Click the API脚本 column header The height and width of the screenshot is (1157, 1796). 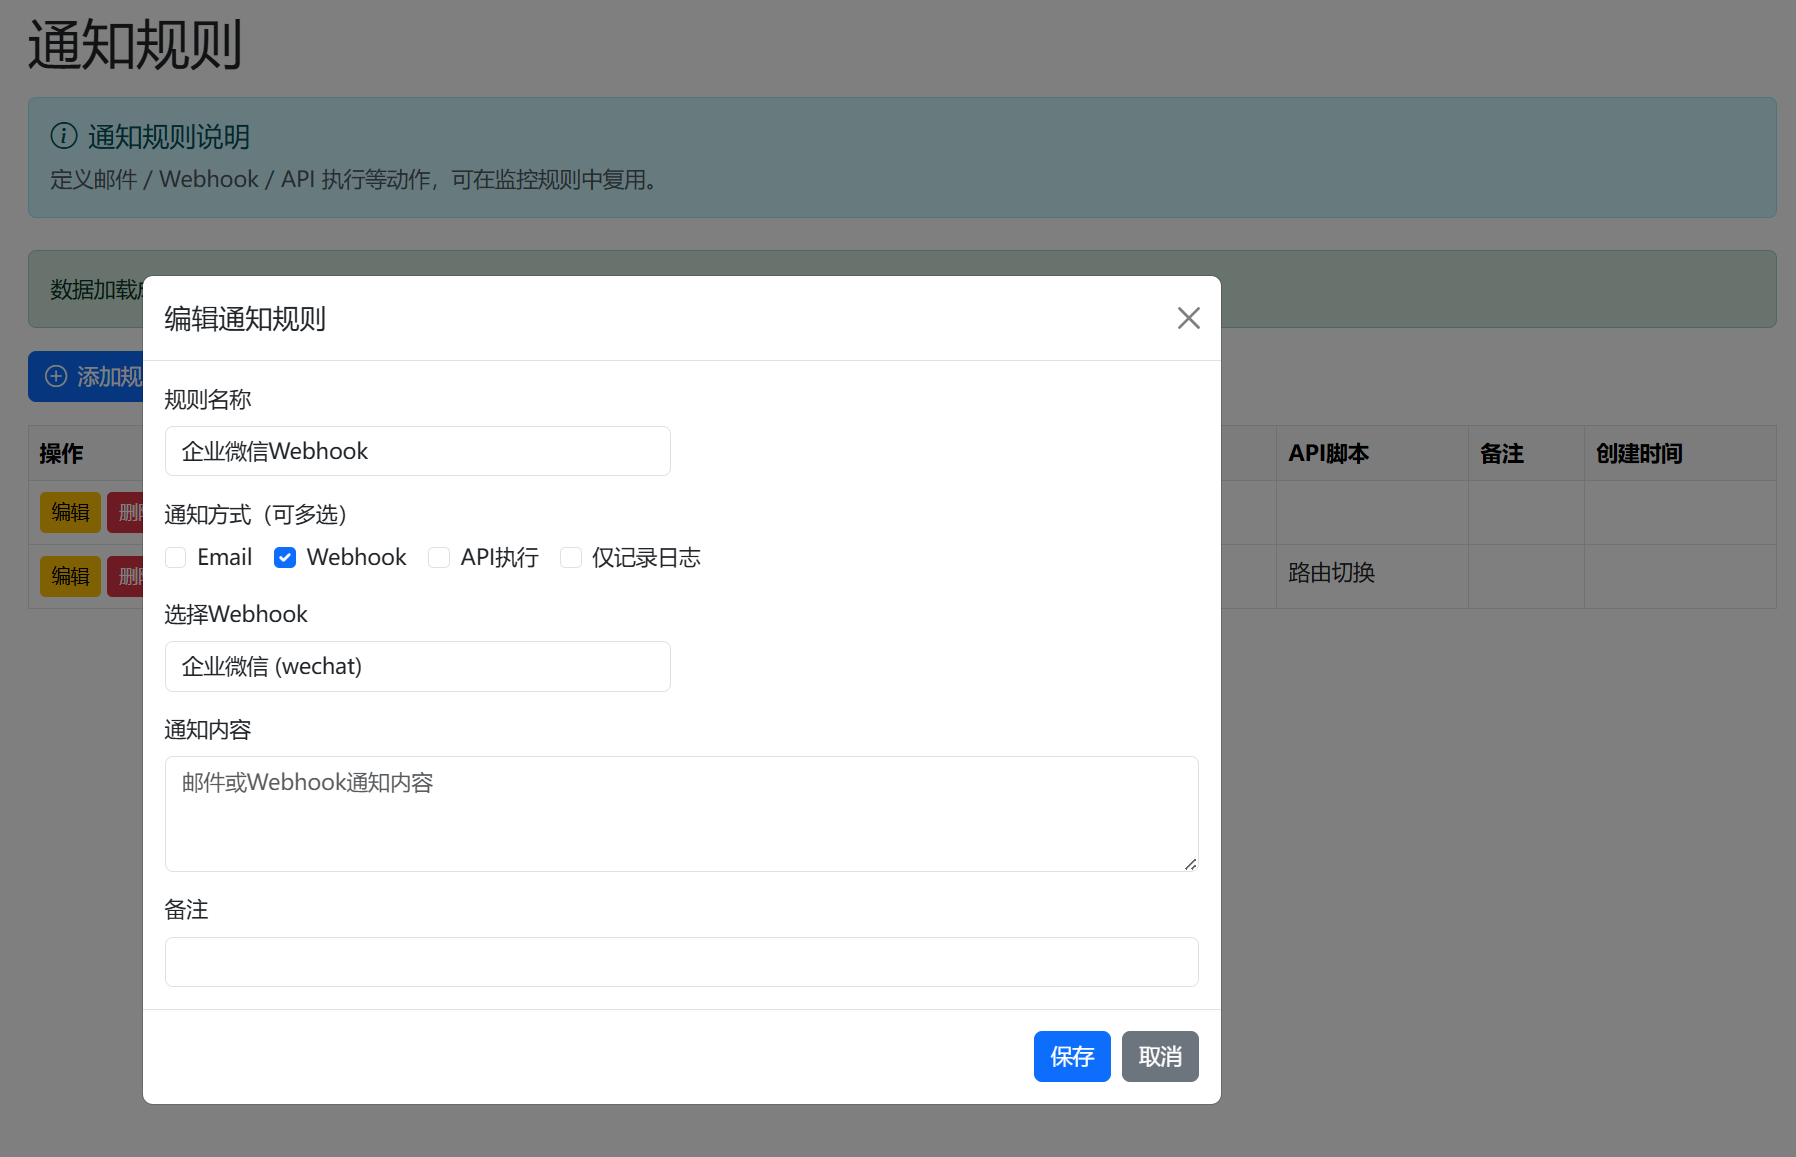[1328, 453]
